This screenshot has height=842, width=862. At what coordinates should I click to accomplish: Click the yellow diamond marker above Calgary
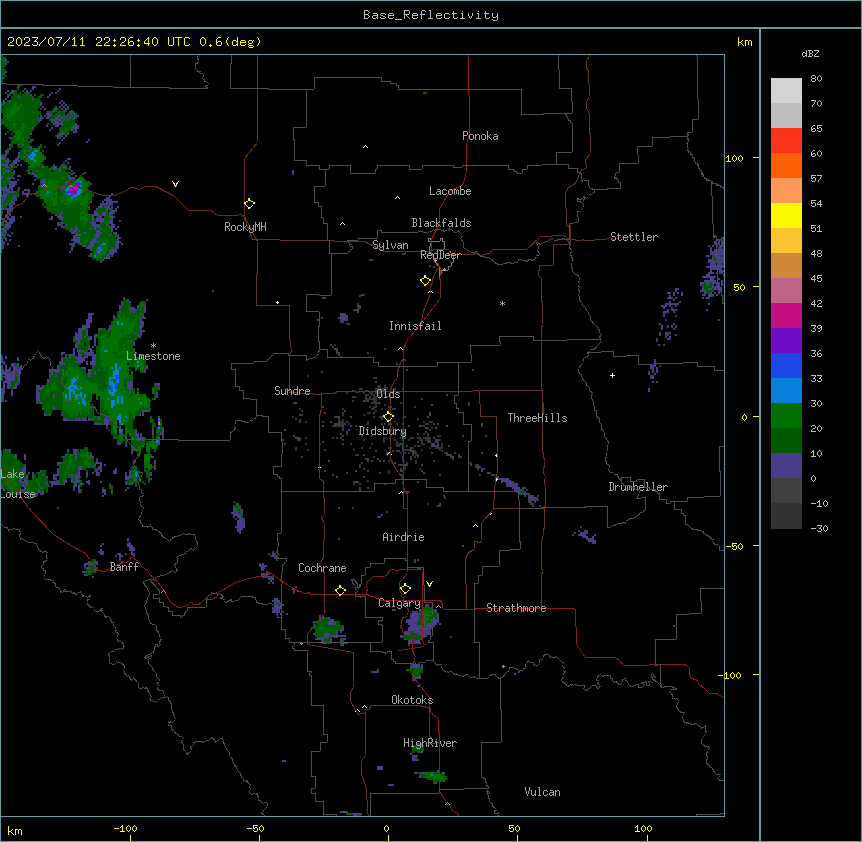pyautogui.click(x=405, y=589)
